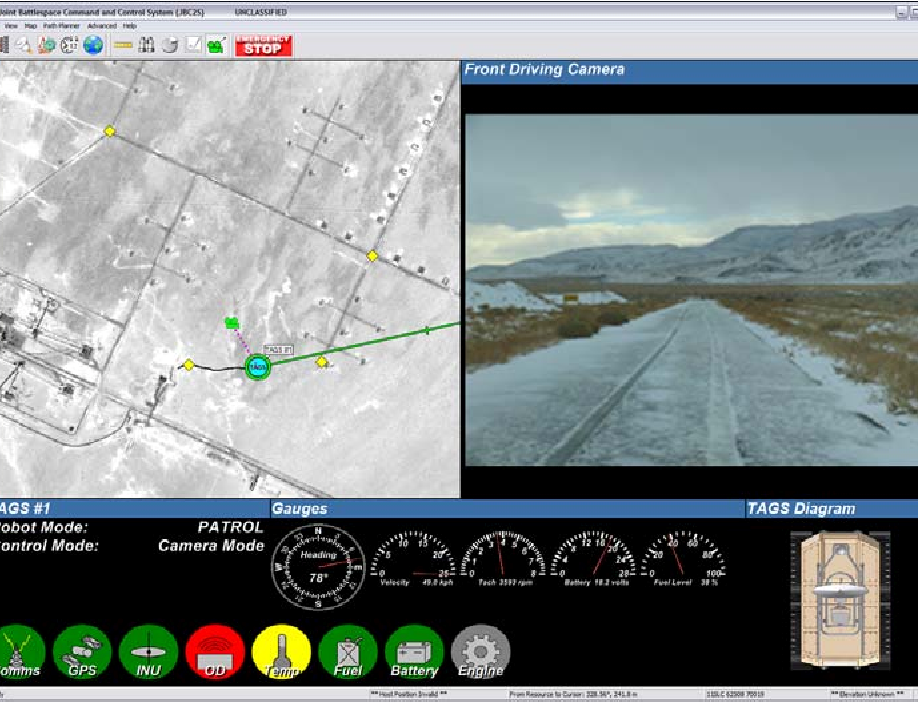
Task: Inspect the red OD warning indicator
Action: (216, 652)
